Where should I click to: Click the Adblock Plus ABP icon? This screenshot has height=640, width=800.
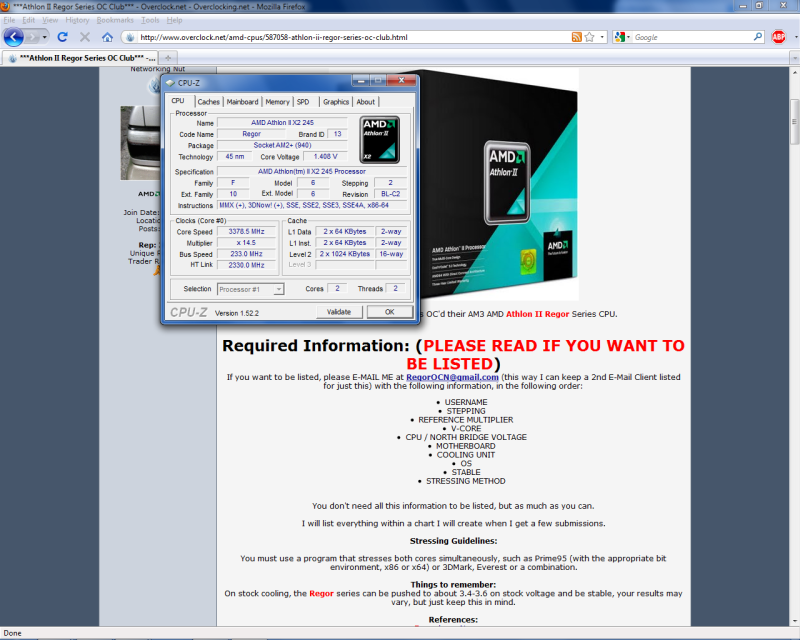(x=779, y=37)
